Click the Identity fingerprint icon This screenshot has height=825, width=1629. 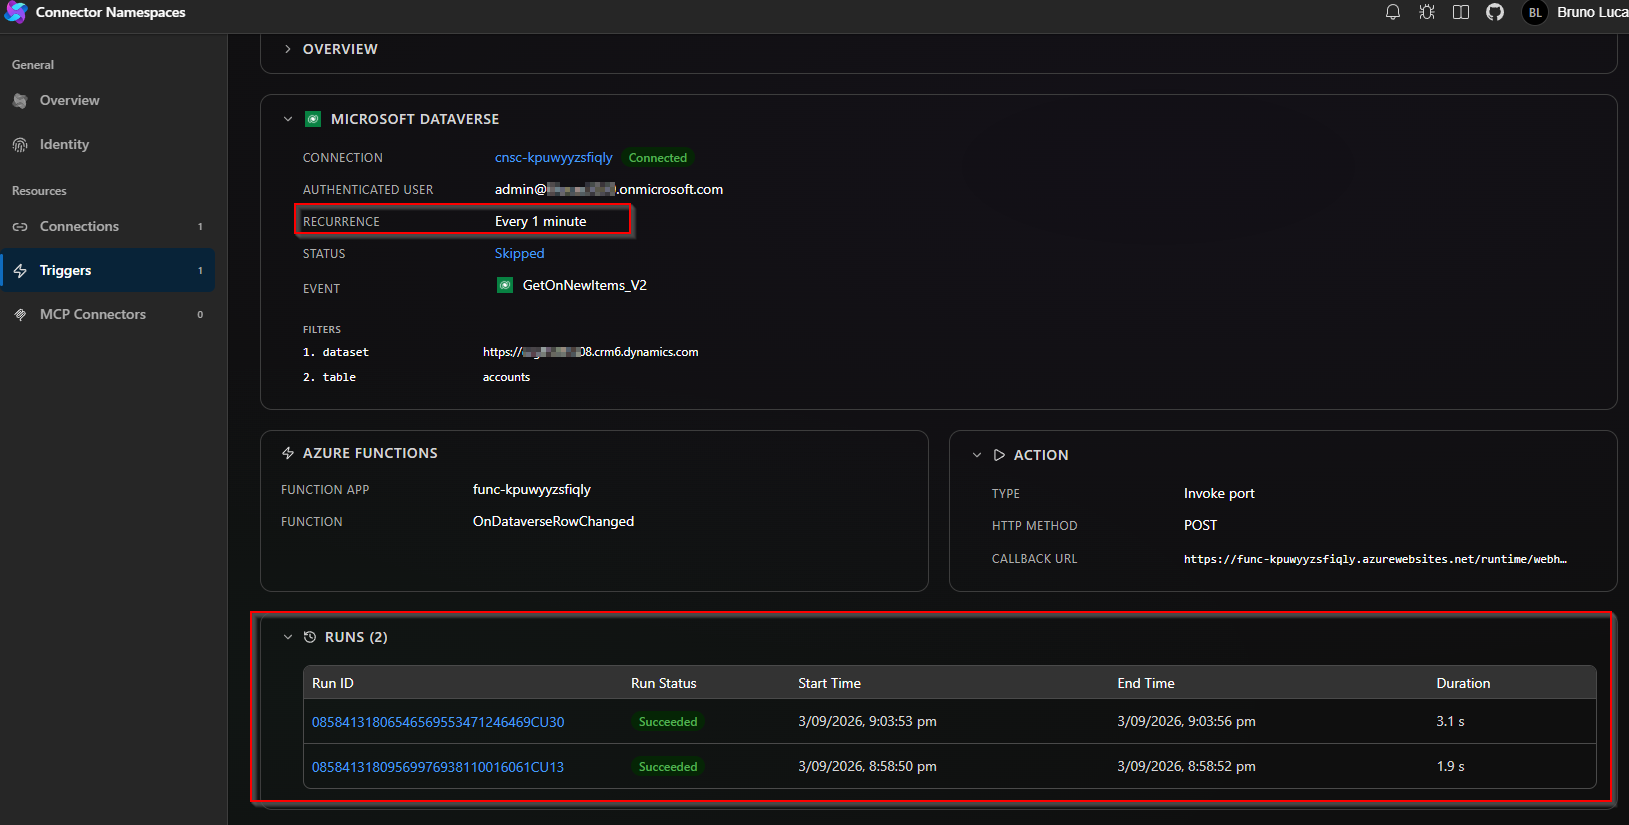[x=20, y=145]
